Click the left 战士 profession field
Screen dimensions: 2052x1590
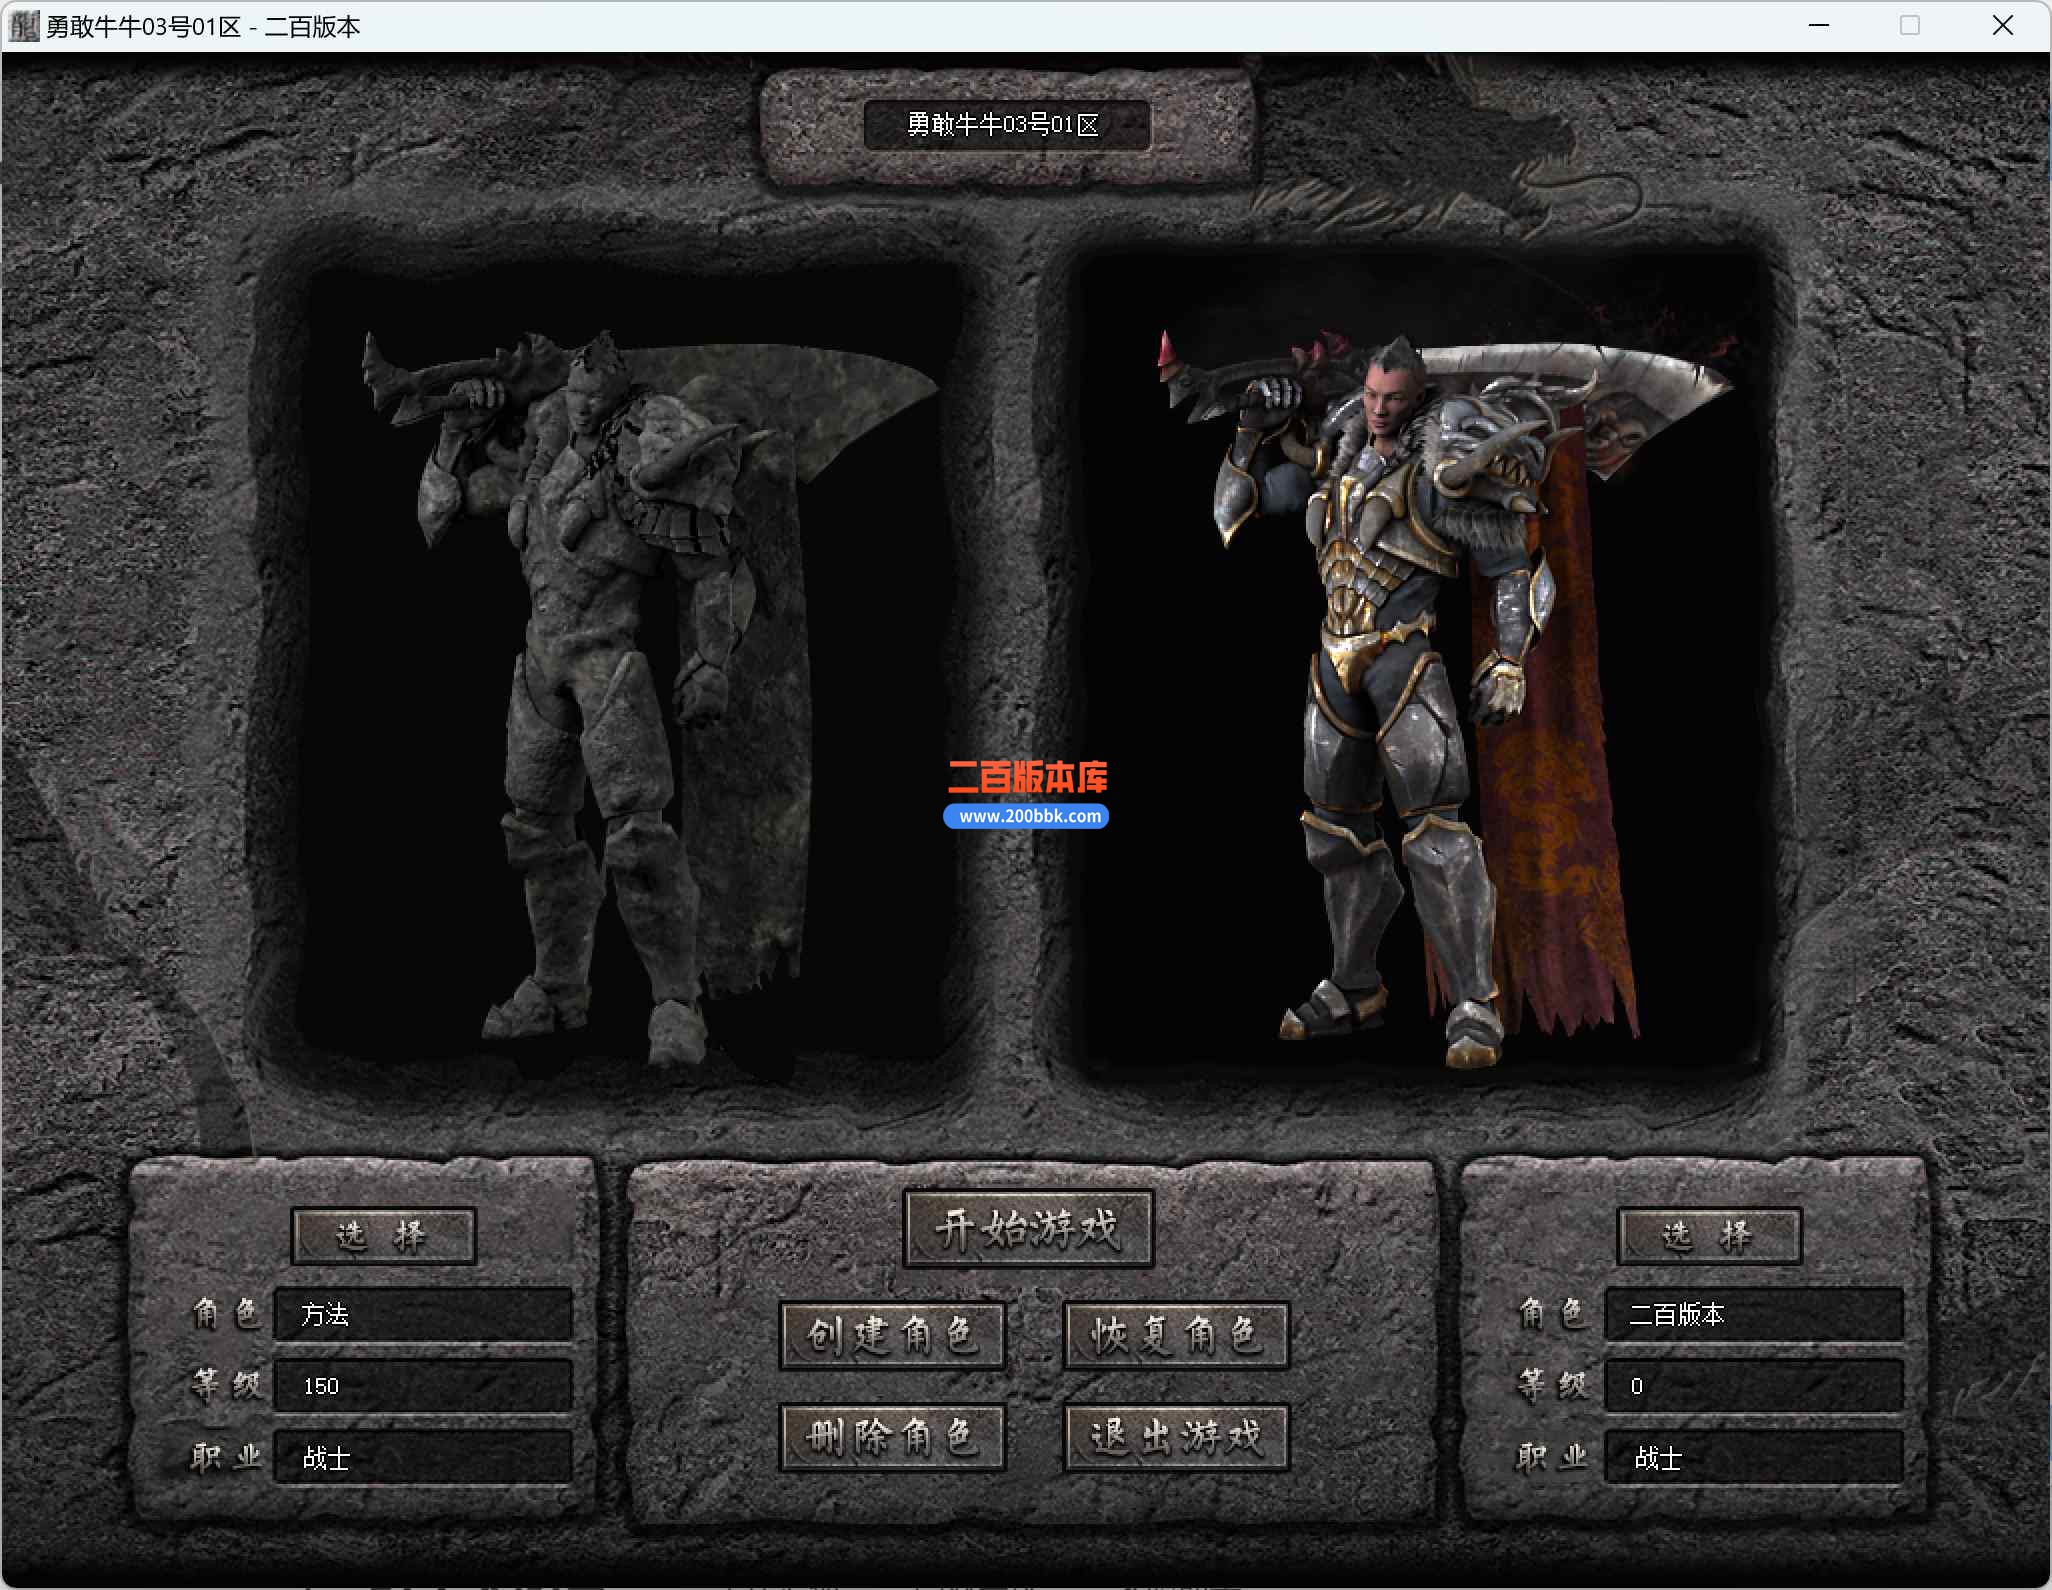(423, 1458)
